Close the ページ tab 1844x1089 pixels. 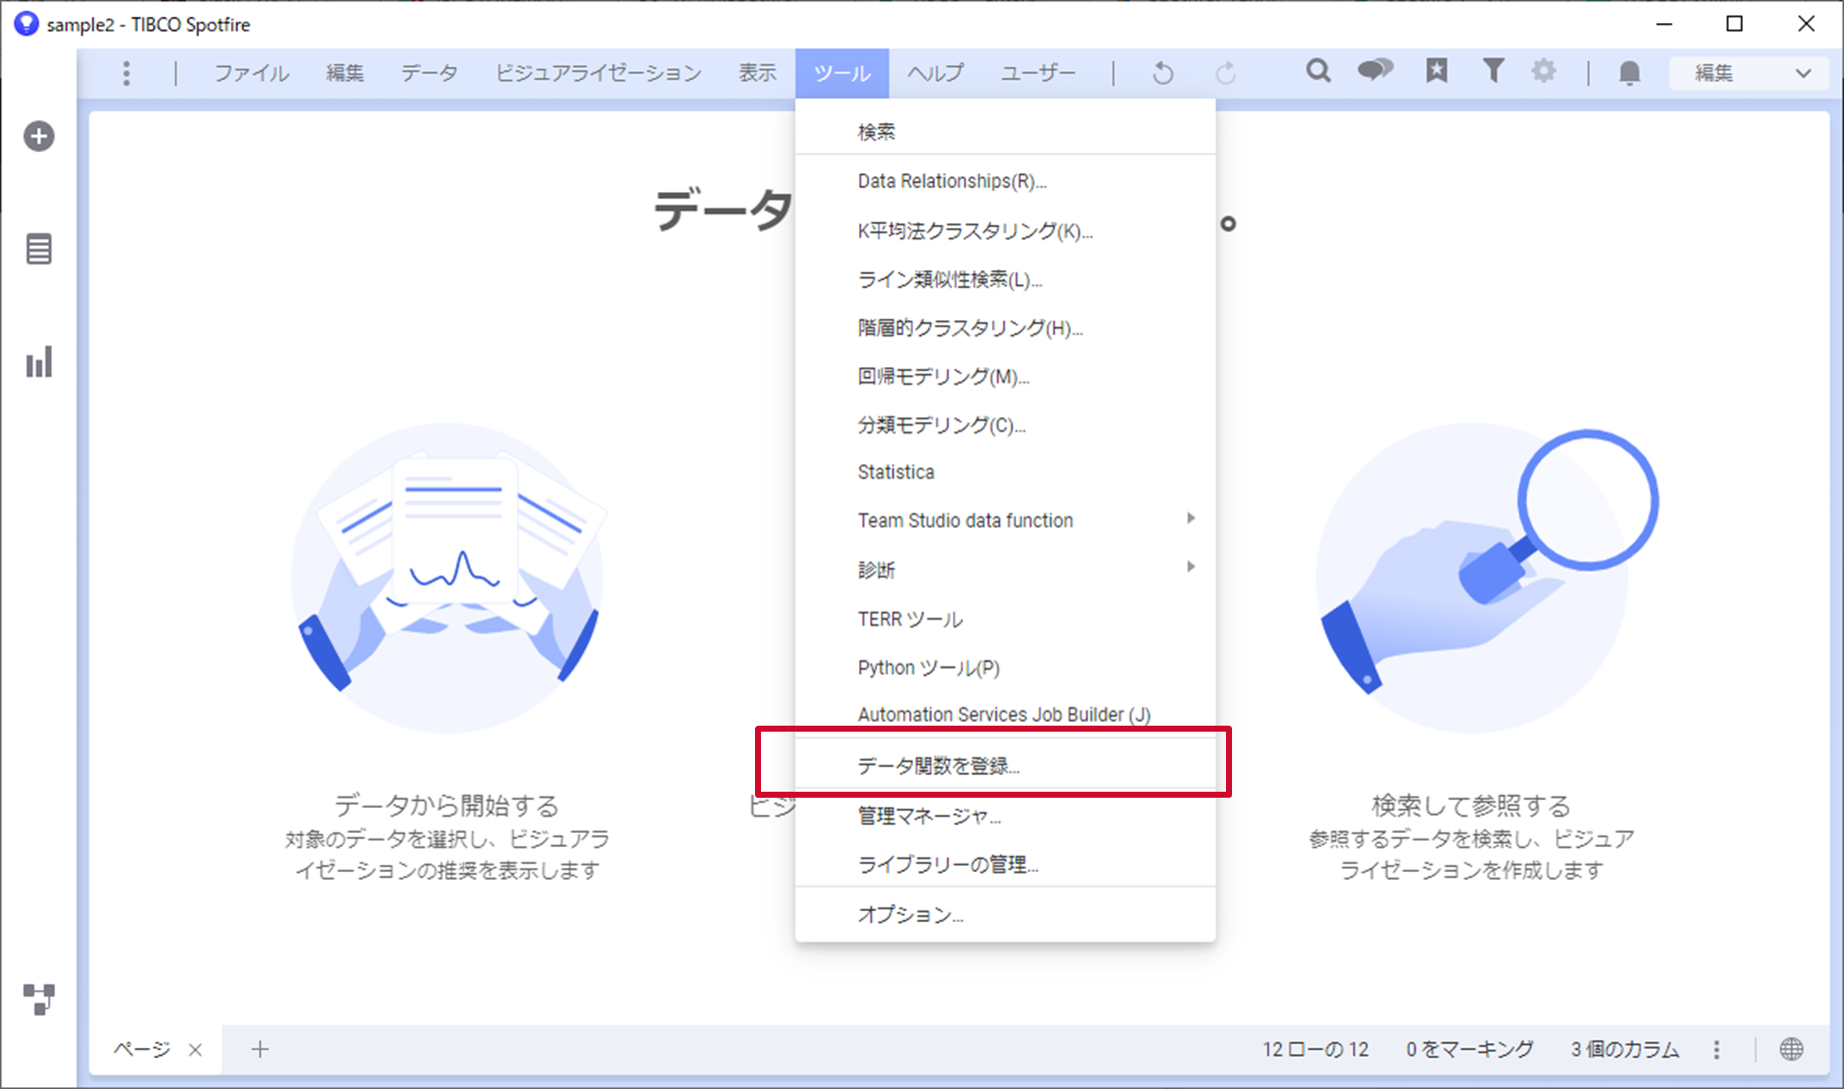(196, 1050)
